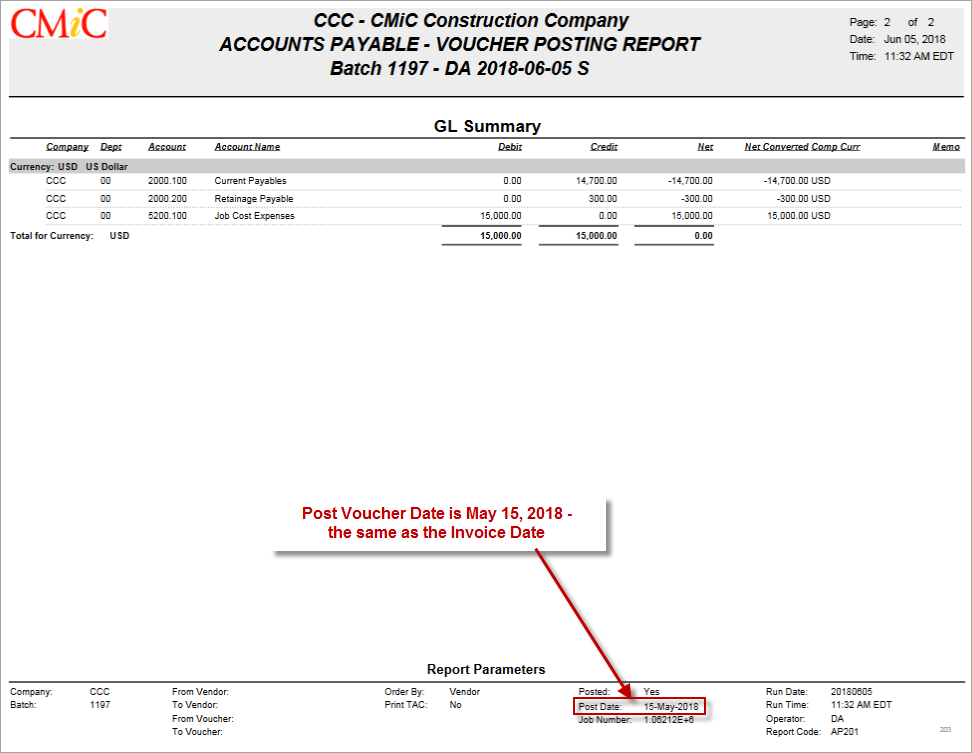972x753 pixels.
Task: Click the 'Current Payables' account name
Action: coord(250,181)
